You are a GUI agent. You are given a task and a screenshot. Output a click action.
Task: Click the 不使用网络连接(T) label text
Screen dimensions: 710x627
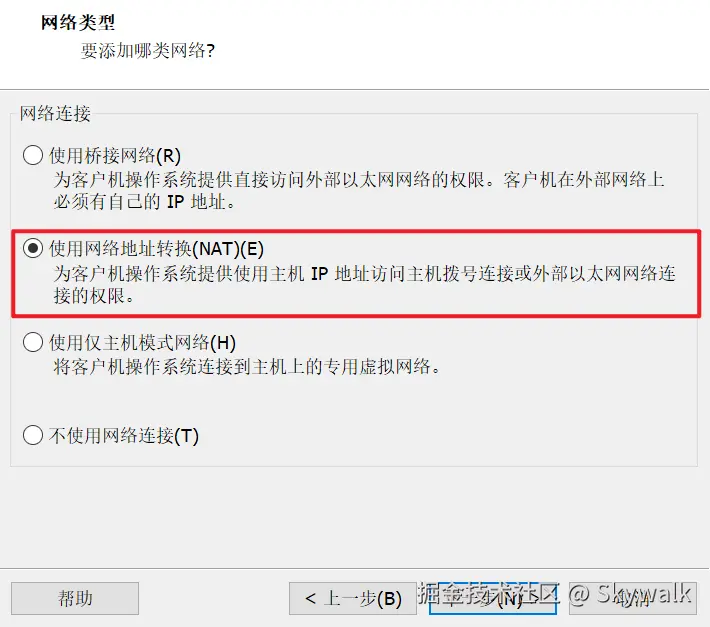point(124,436)
